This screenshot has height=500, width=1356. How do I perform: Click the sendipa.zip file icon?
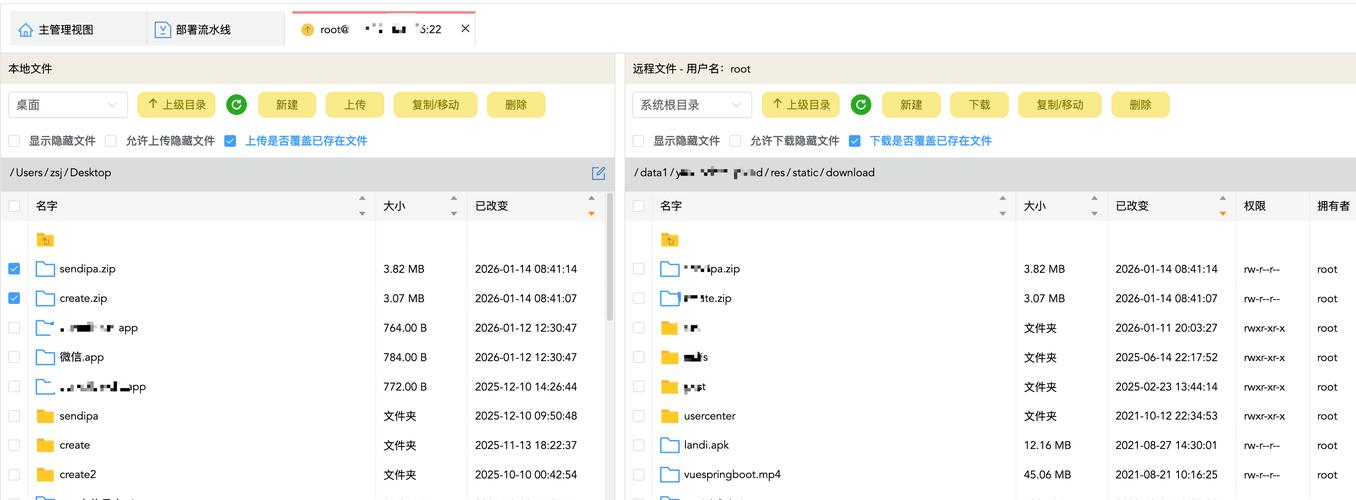click(45, 269)
